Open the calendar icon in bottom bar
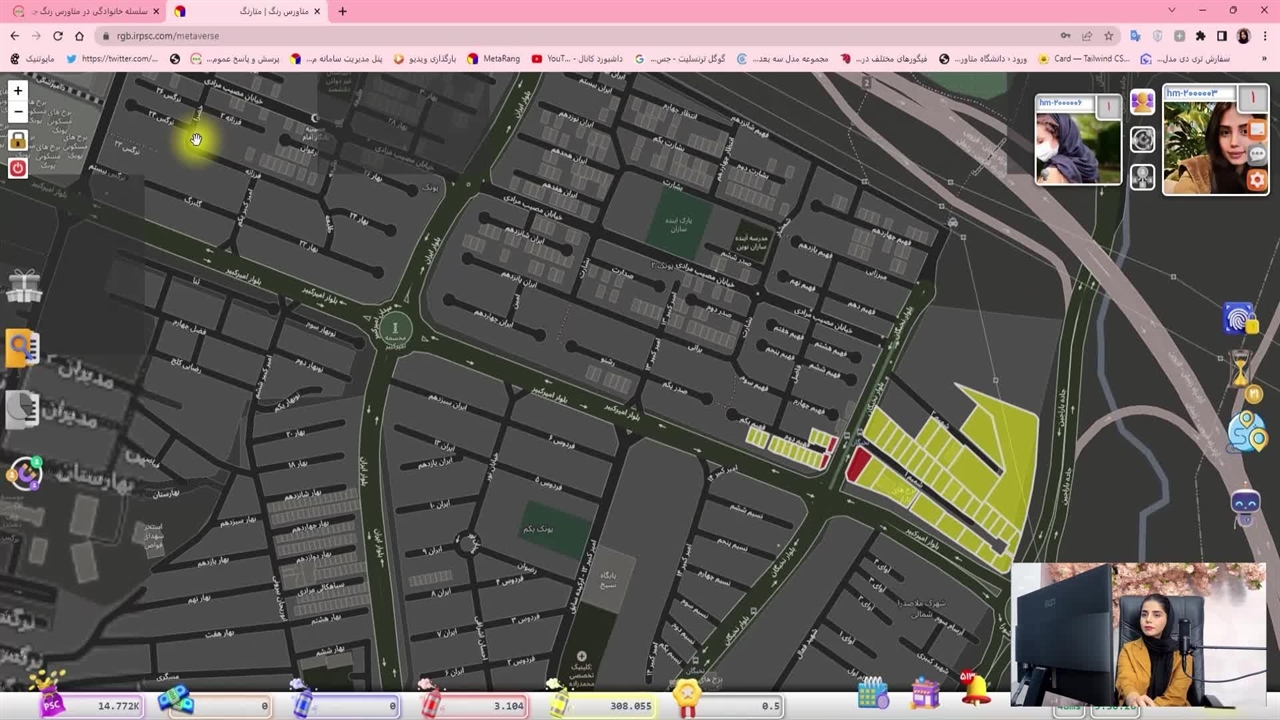This screenshot has width=1280, height=720. (x=873, y=694)
